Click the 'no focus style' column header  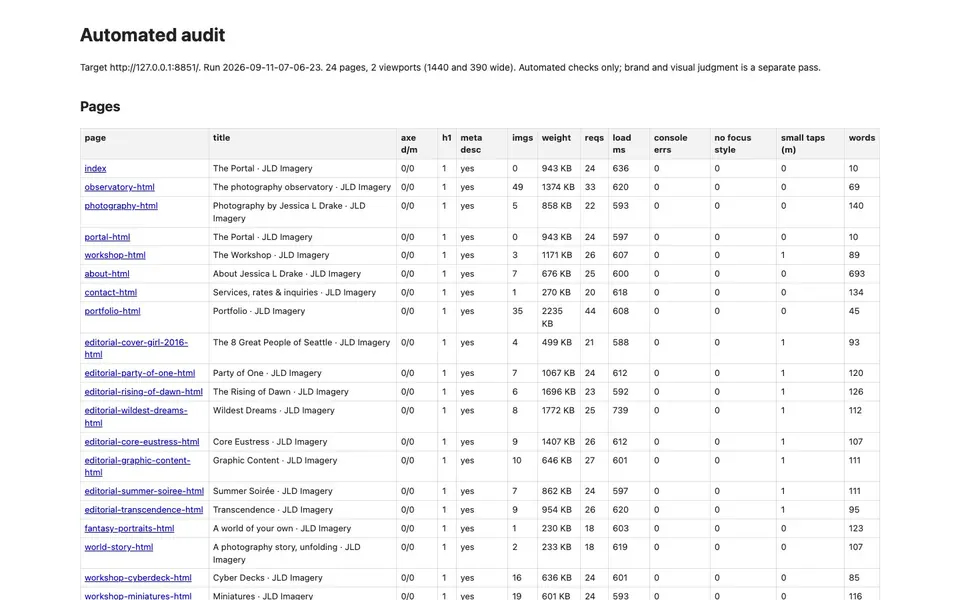(732, 144)
